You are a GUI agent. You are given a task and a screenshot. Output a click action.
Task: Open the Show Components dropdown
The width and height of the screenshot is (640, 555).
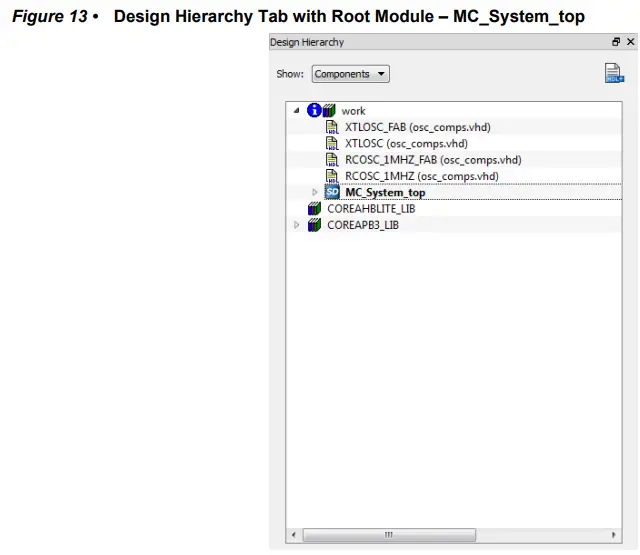tap(350, 74)
